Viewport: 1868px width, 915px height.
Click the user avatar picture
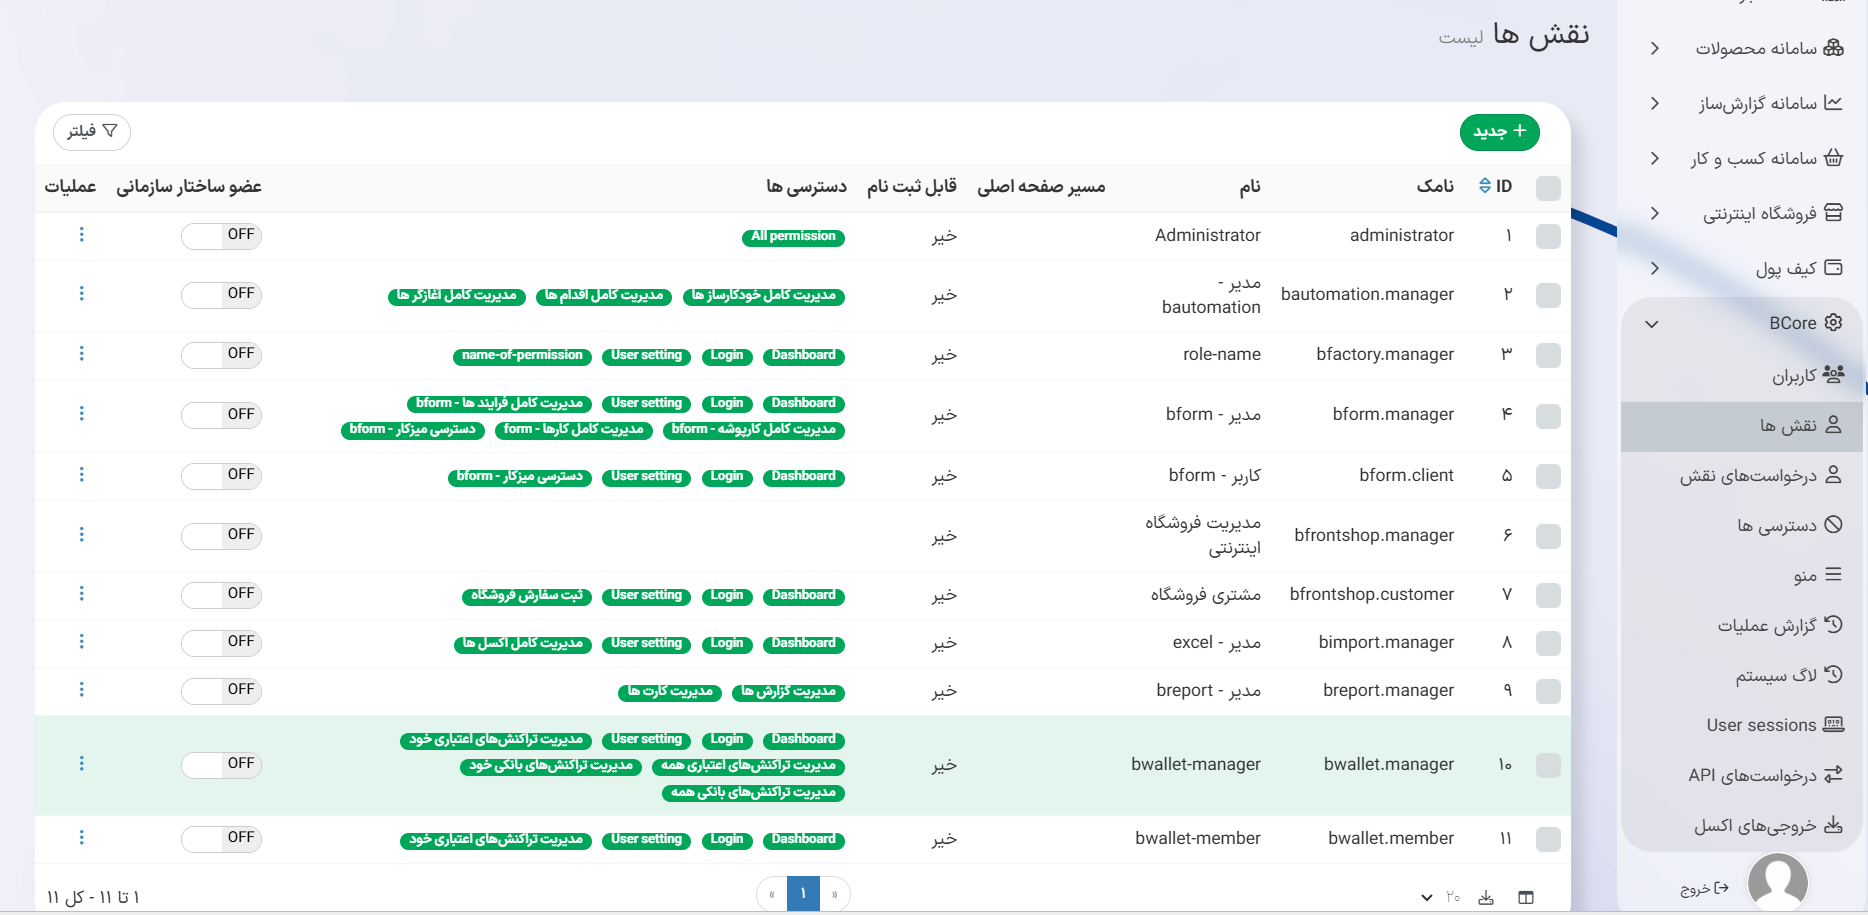(1777, 882)
